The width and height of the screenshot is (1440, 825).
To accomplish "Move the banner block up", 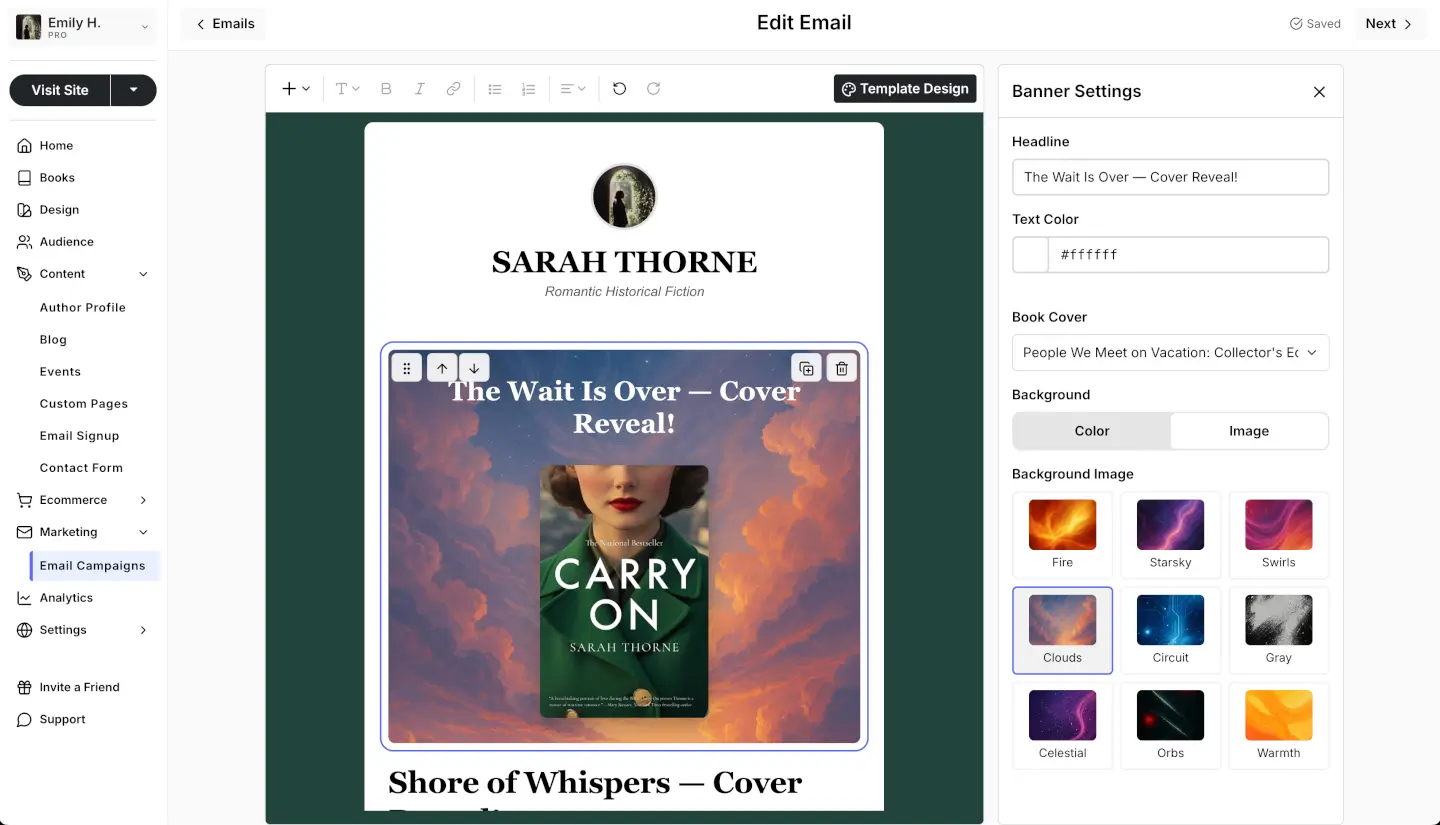I will 442,368.
